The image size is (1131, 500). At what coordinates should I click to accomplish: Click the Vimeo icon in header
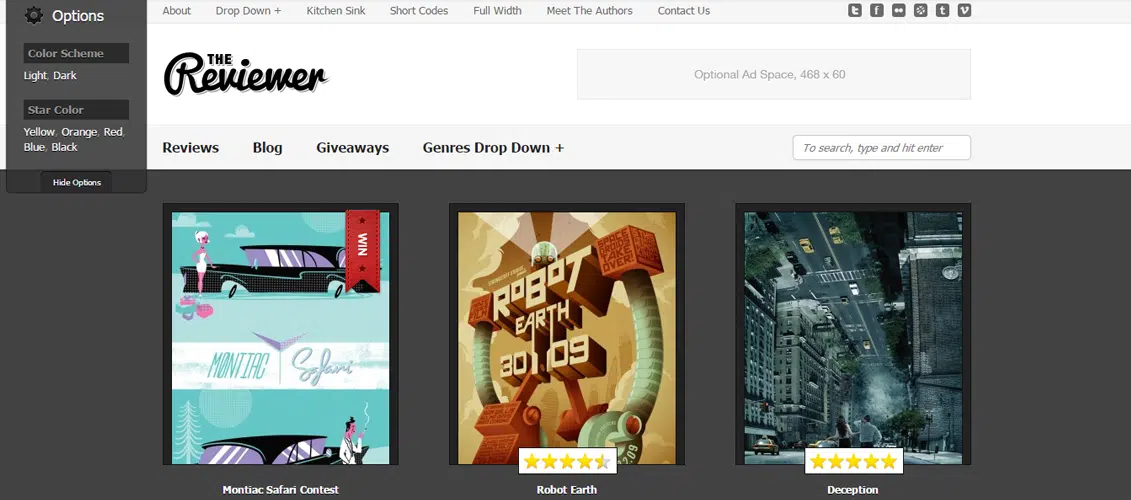965,11
